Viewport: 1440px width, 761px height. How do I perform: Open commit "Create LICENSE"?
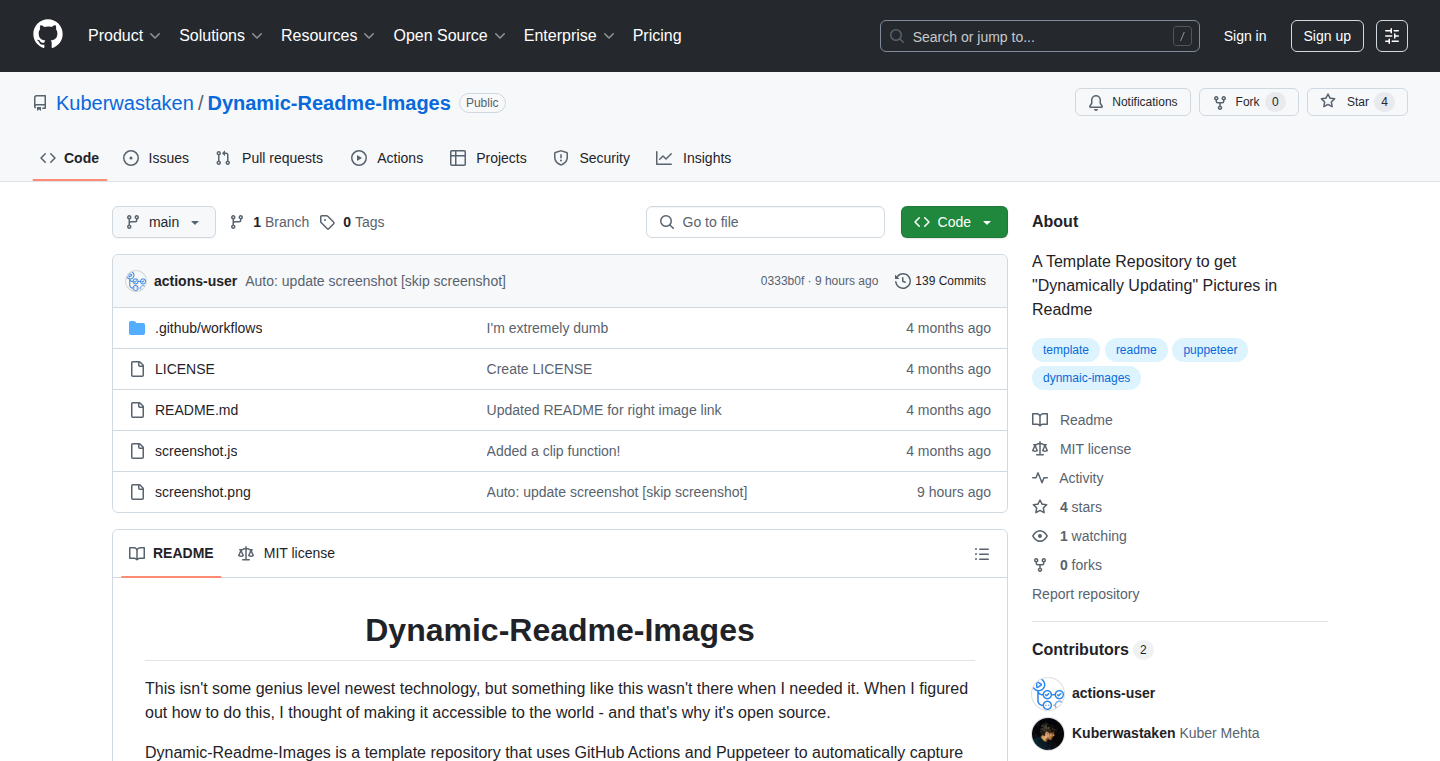click(539, 369)
